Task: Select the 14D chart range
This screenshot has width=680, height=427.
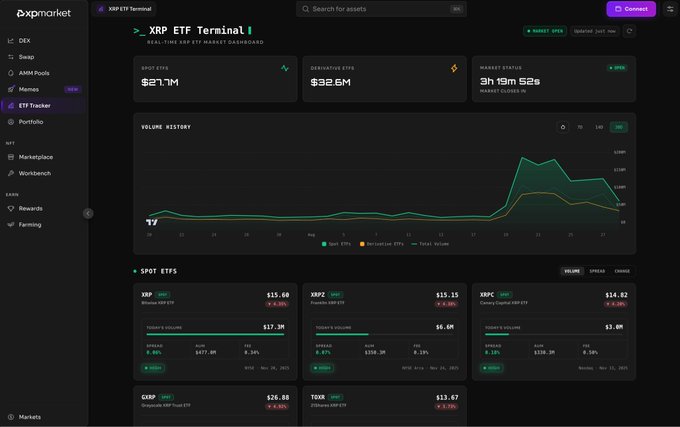Action: [599, 127]
